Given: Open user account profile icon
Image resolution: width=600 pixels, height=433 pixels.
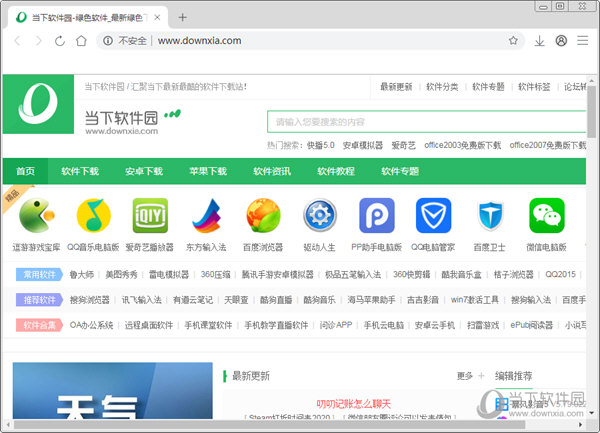Looking at the screenshot, I should click(x=561, y=41).
